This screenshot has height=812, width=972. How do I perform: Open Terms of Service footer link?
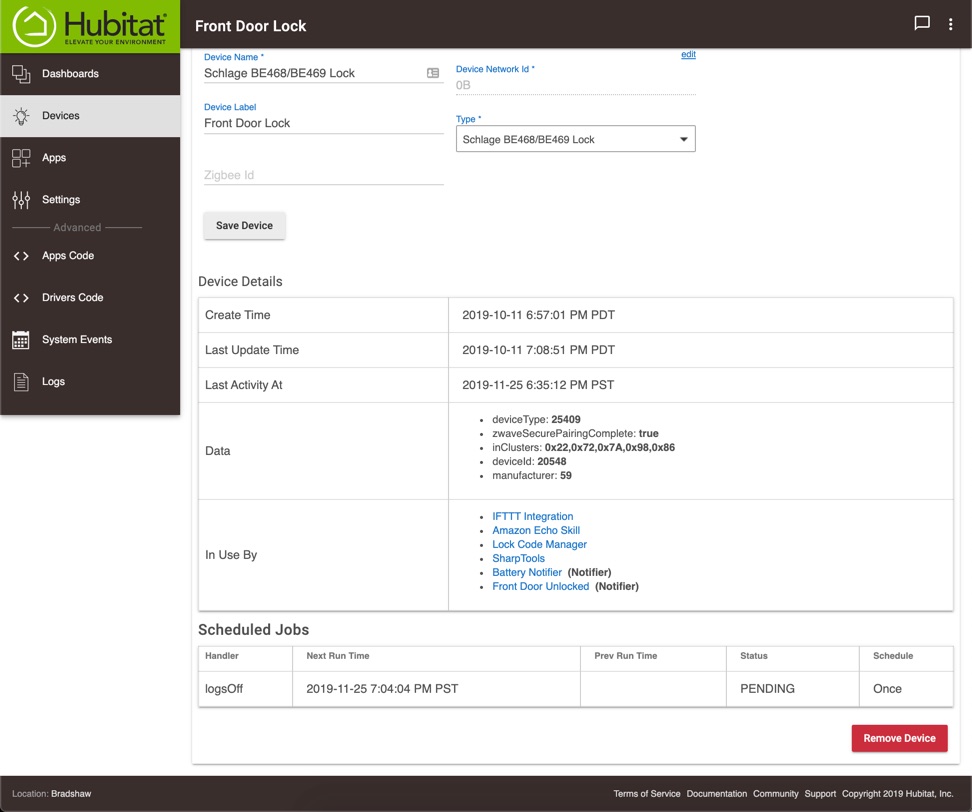pyautogui.click(x=647, y=794)
